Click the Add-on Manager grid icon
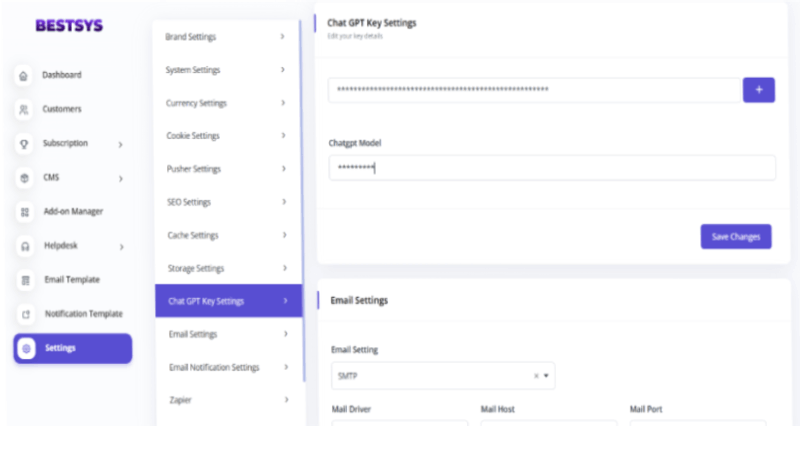Image resolution: width=800 pixels, height=450 pixels. pyautogui.click(x=24, y=212)
